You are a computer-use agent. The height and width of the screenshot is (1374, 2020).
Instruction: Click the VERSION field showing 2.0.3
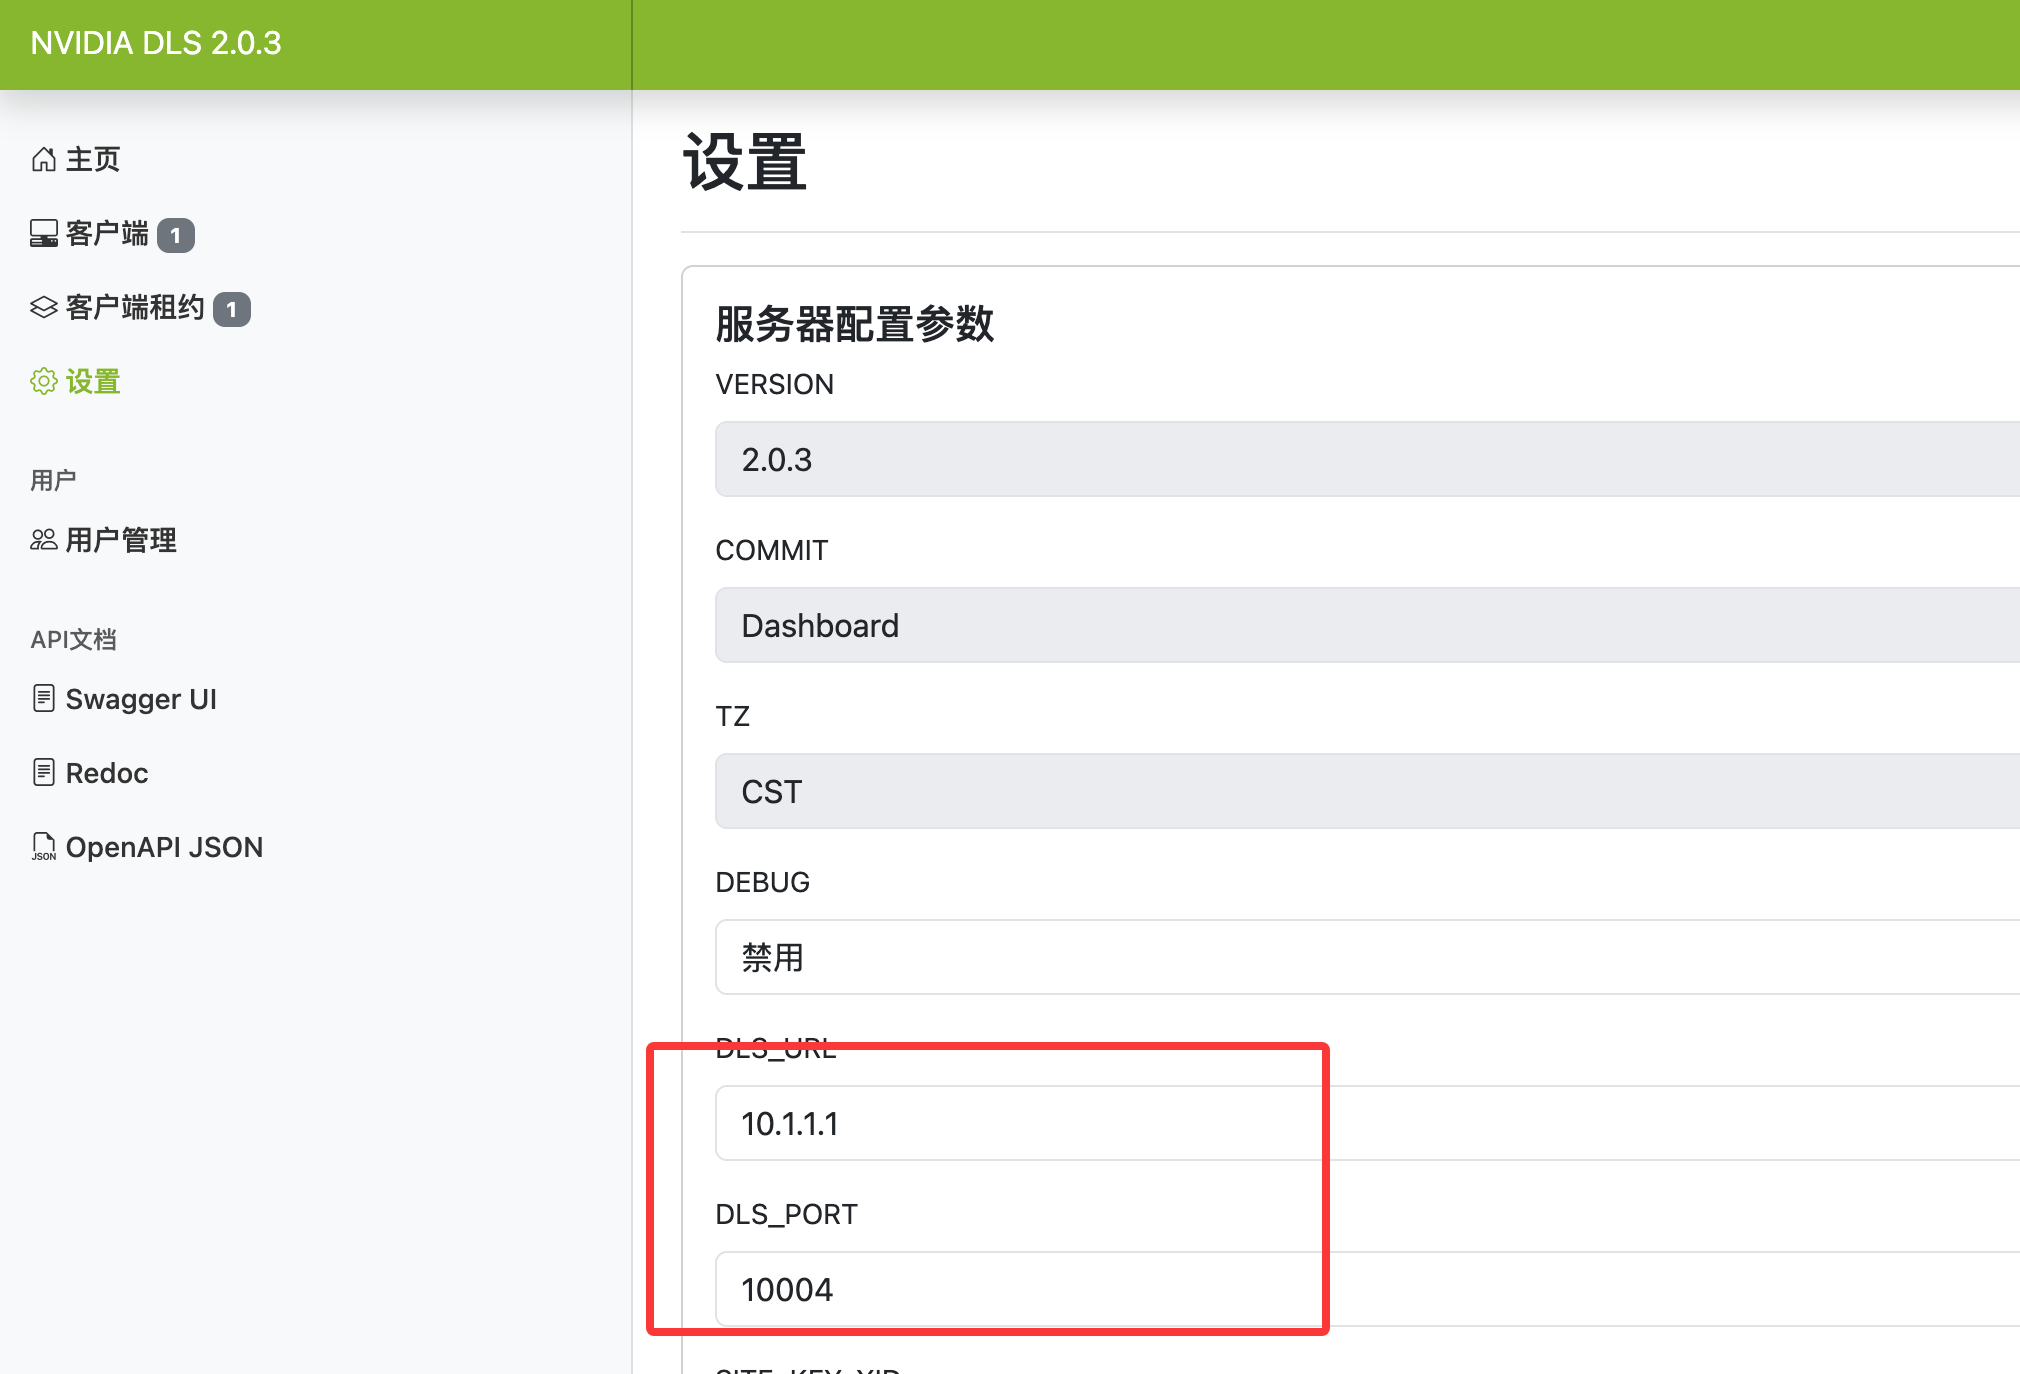tap(1366, 459)
